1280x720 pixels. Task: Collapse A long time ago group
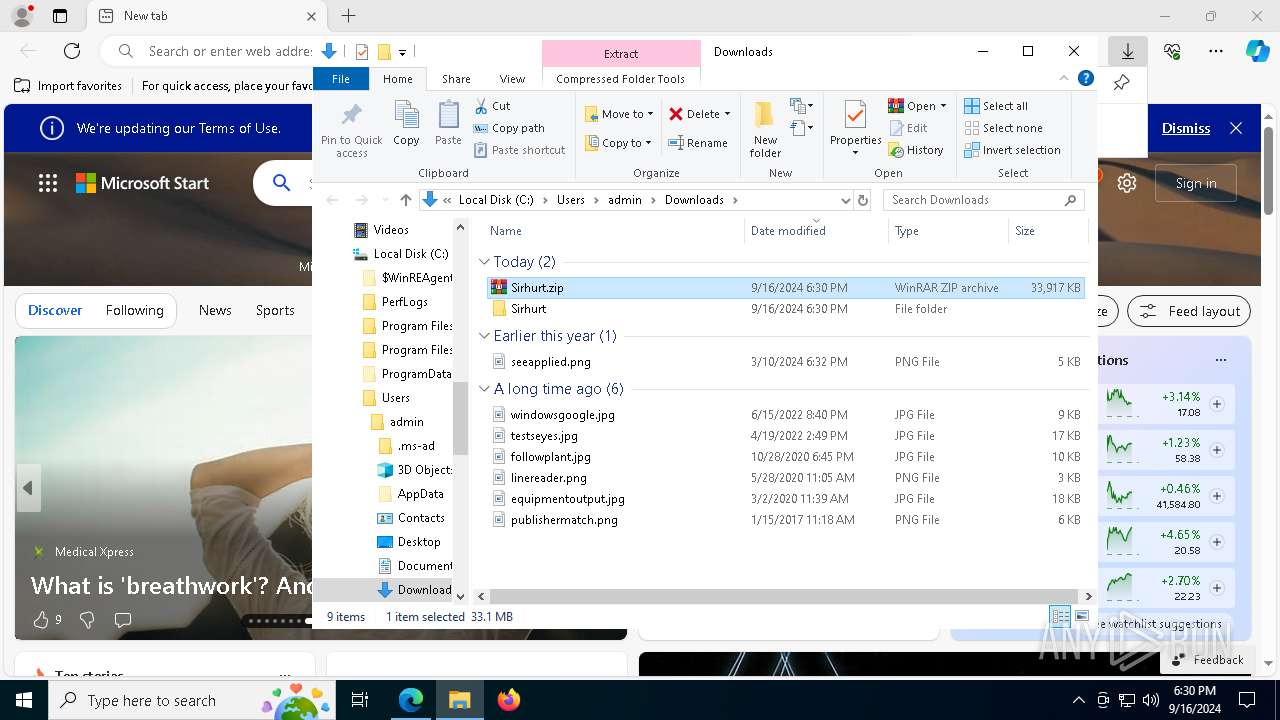tap(485, 389)
